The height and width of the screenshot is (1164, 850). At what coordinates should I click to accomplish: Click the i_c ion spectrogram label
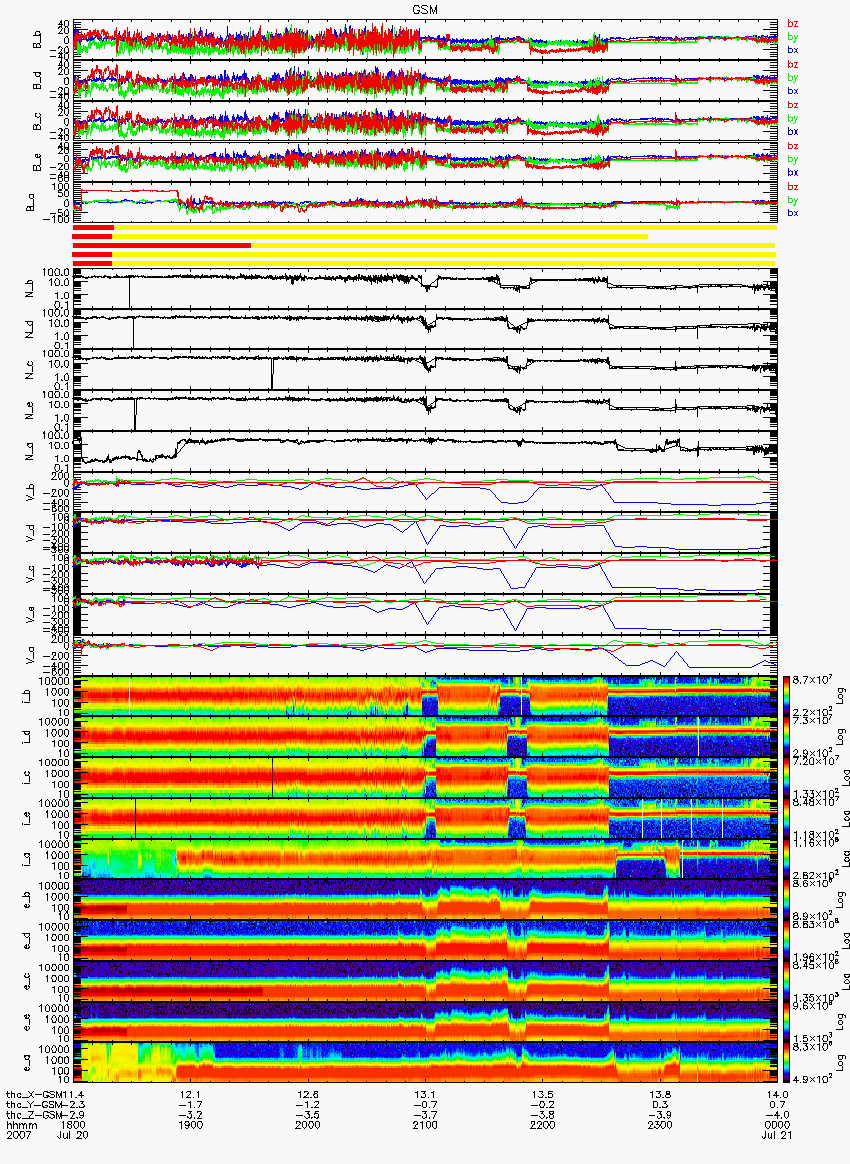click(27, 778)
